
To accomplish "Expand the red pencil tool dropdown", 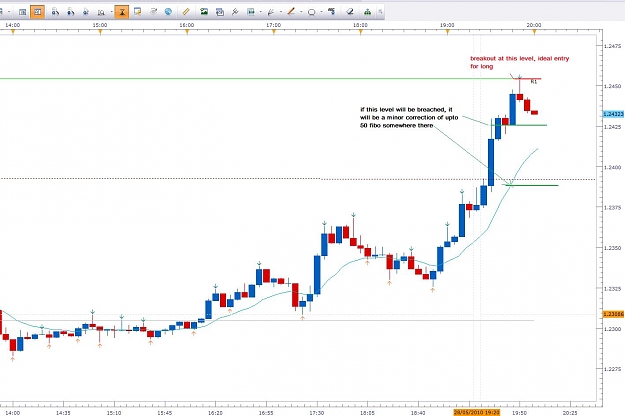I will pyautogui.click(x=301, y=12).
